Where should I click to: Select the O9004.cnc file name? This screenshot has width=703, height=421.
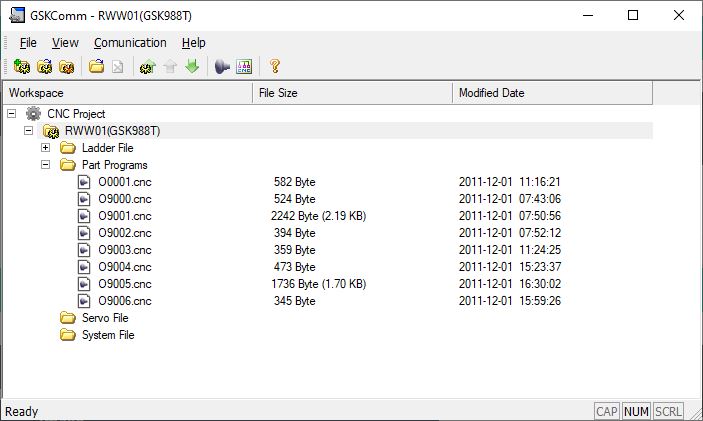[125, 267]
